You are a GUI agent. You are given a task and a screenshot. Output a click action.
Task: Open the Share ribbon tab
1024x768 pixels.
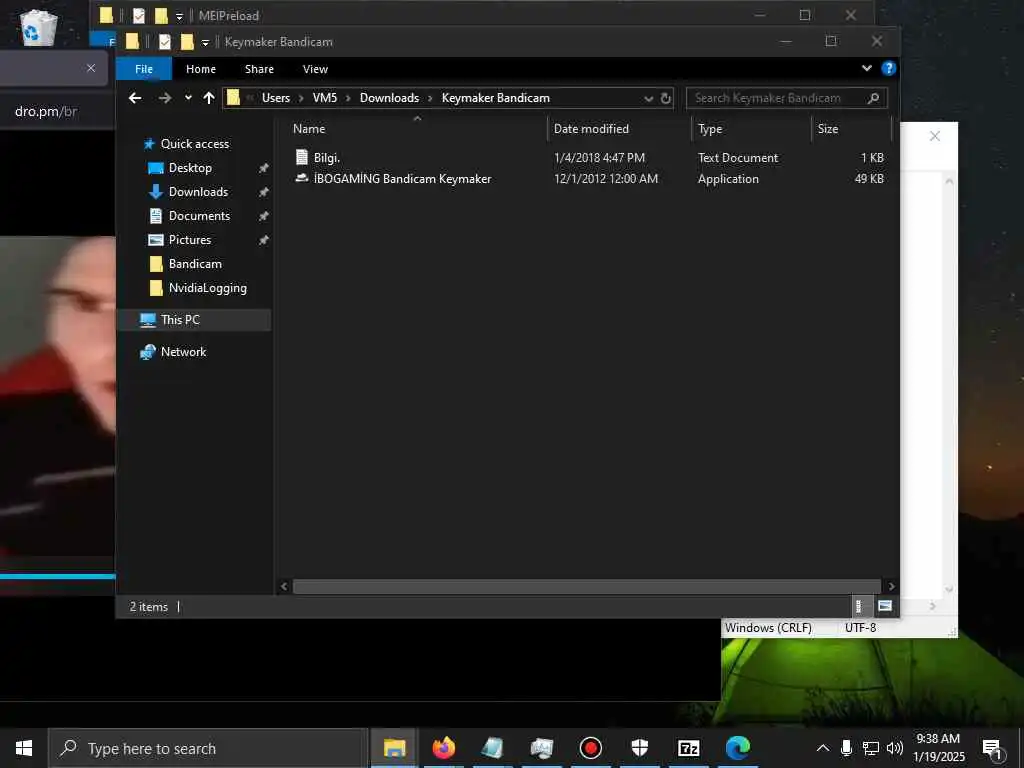[x=259, y=69]
